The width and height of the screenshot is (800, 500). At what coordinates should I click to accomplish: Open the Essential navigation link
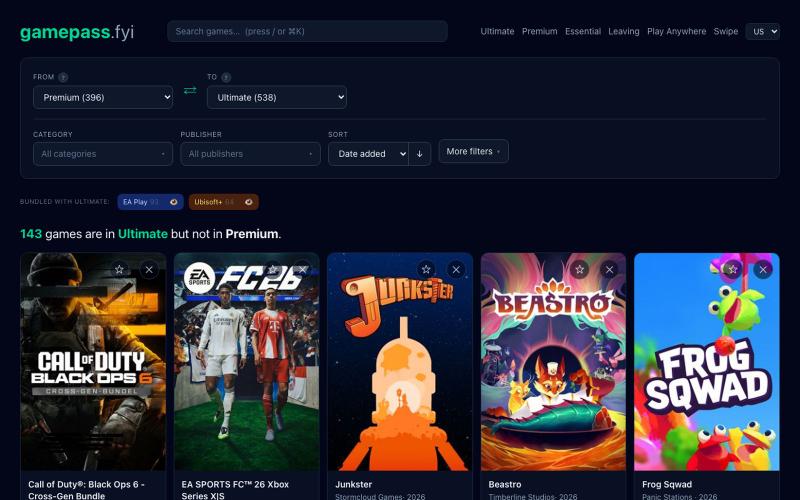pos(583,31)
